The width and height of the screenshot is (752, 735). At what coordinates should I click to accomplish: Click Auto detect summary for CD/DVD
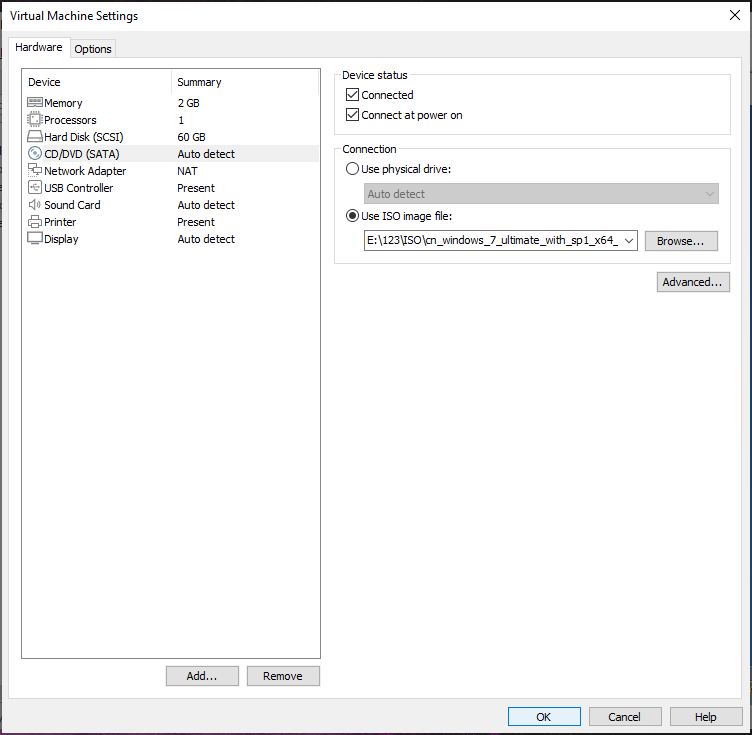206,154
